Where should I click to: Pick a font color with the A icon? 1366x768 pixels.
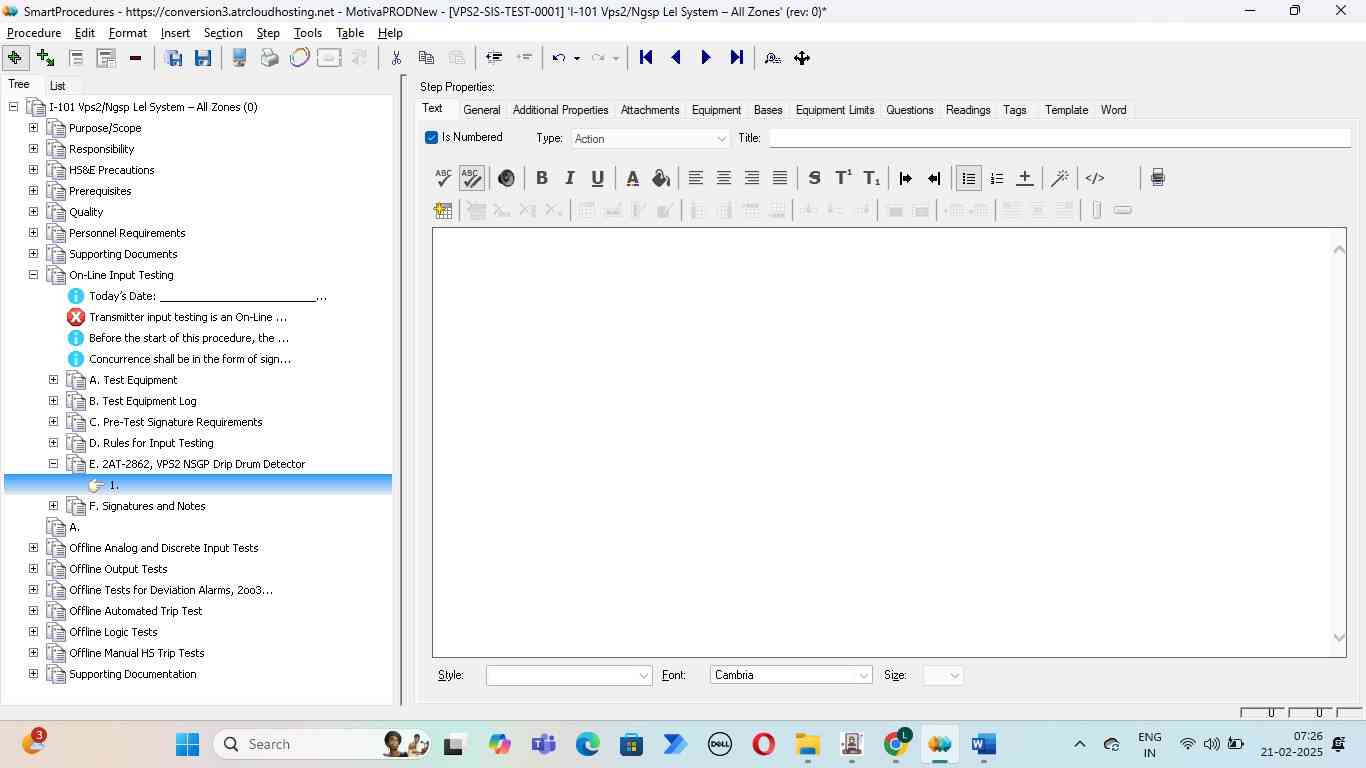coord(632,178)
